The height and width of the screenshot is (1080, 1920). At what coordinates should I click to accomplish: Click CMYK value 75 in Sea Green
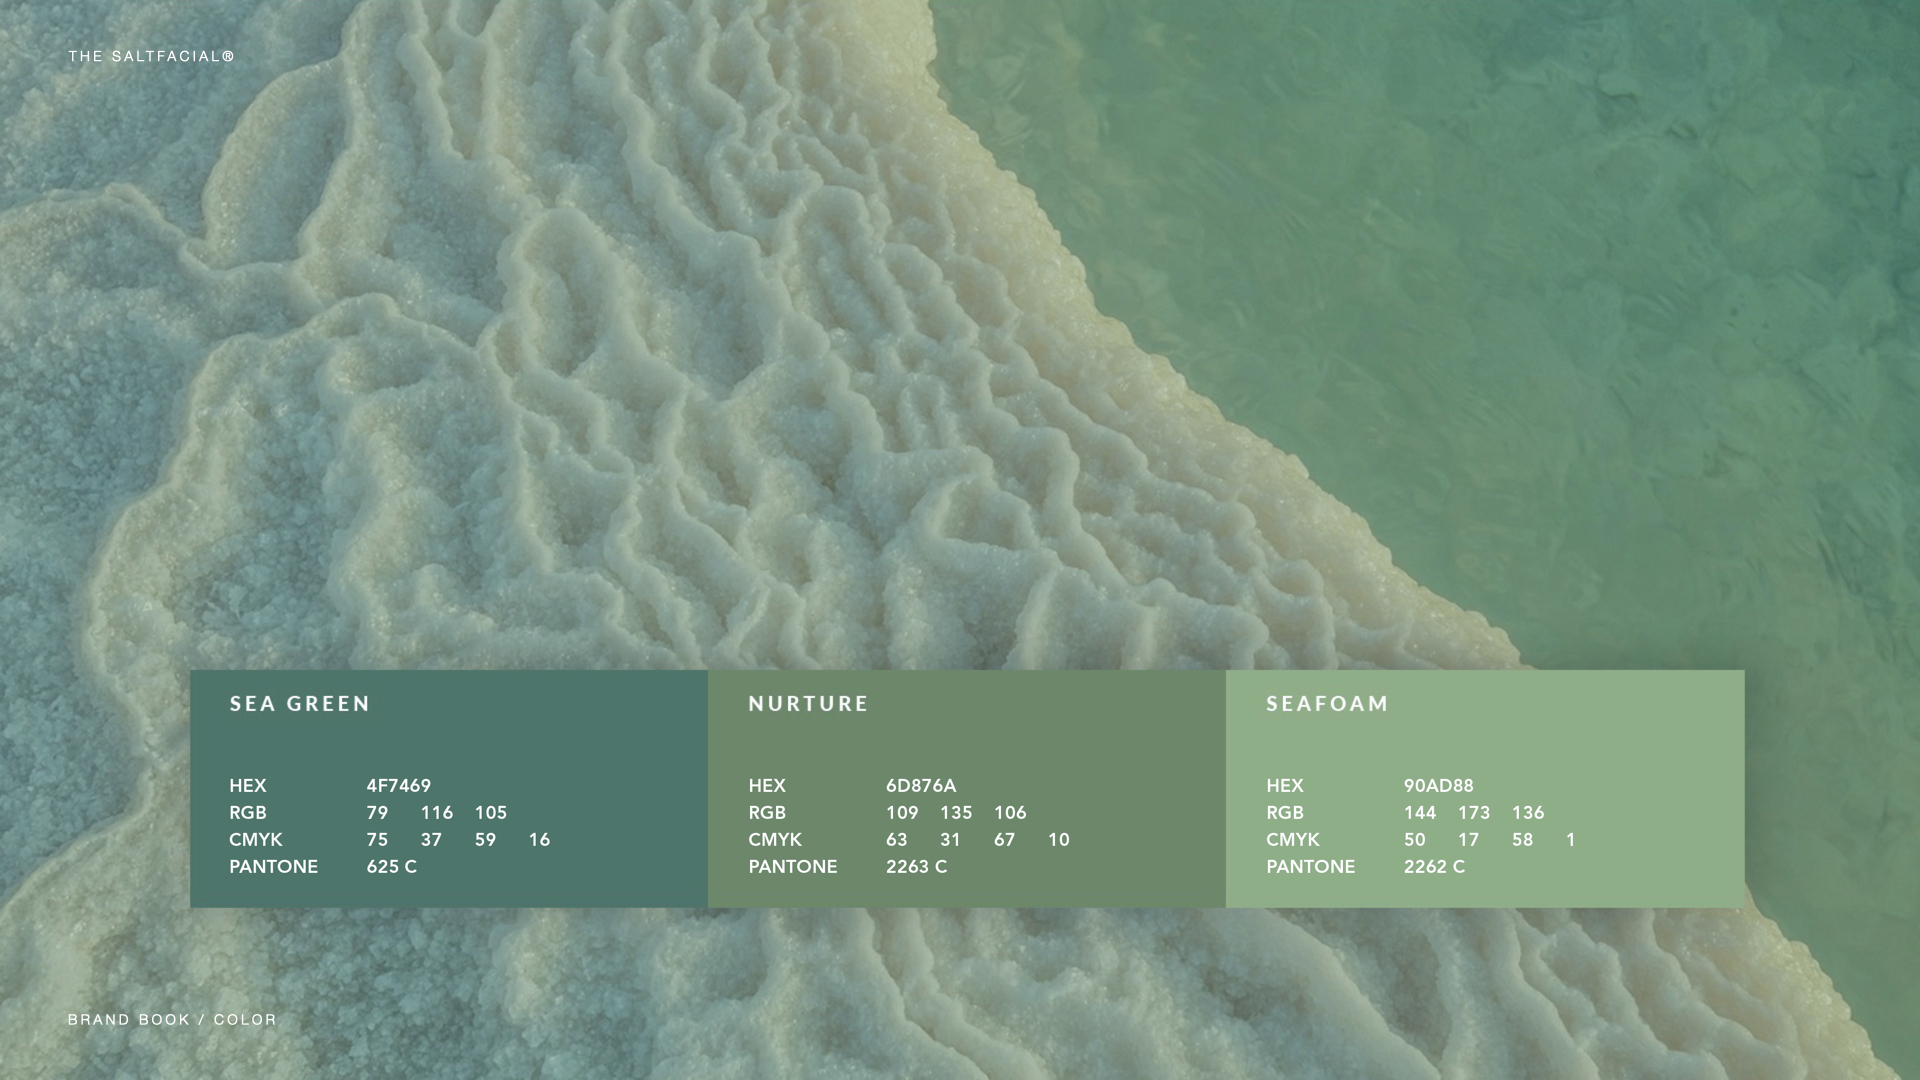[x=376, y=839]
